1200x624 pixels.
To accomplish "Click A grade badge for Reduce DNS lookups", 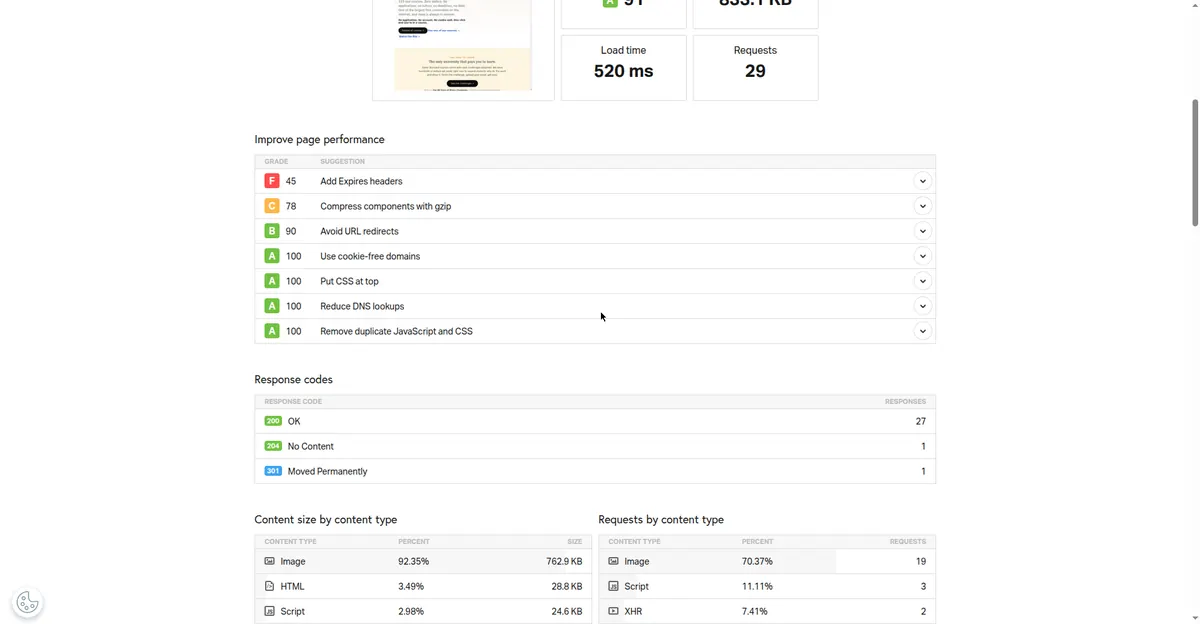I will coord(272,306).
